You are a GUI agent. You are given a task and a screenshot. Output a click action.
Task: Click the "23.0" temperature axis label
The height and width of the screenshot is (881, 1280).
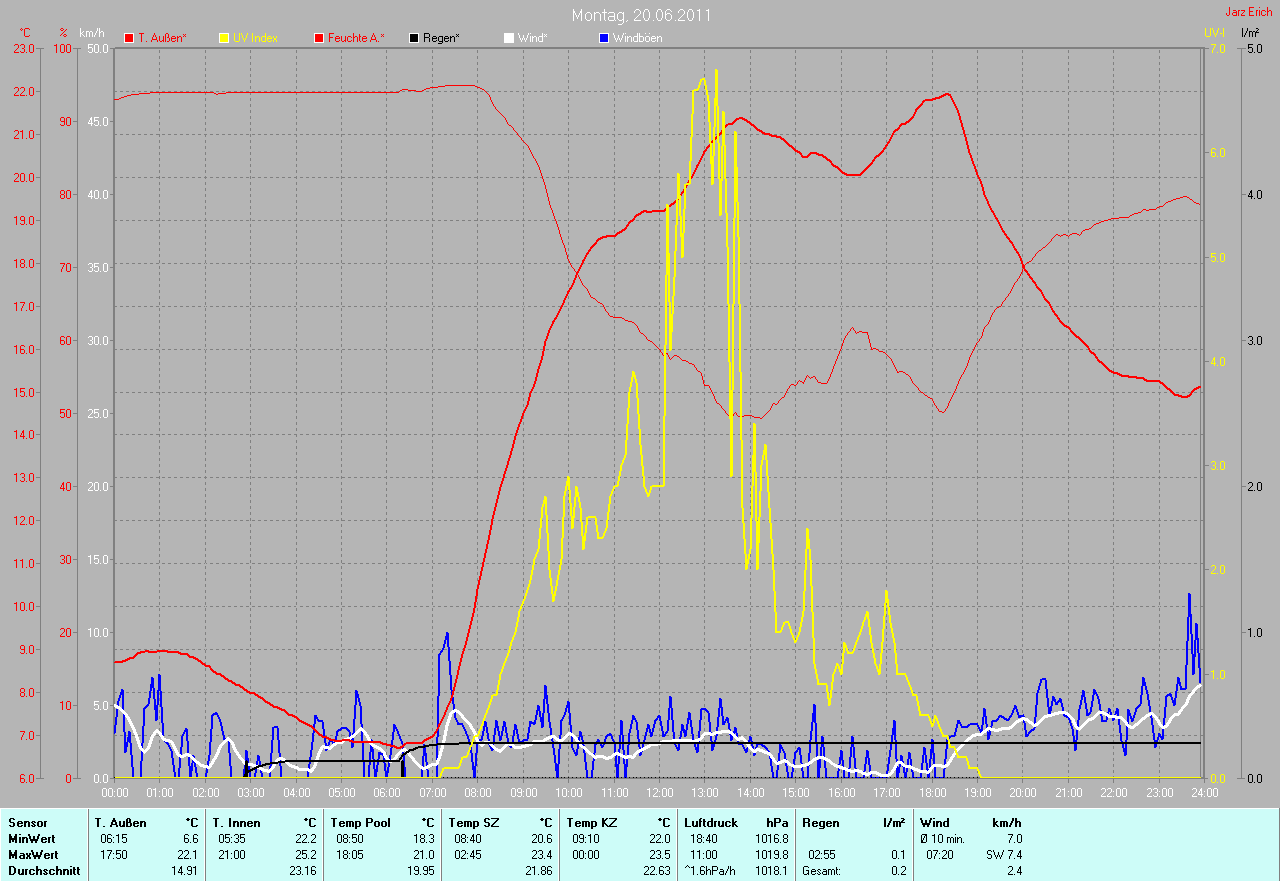(x=23, y=48)
